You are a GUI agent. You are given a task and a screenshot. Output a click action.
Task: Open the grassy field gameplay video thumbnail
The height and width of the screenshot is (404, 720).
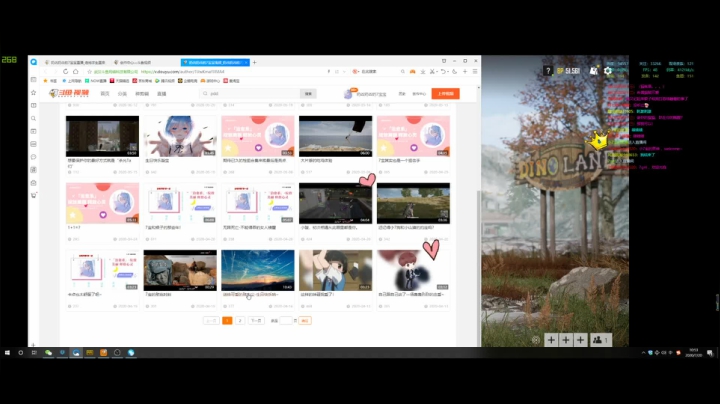pos(413,203)
